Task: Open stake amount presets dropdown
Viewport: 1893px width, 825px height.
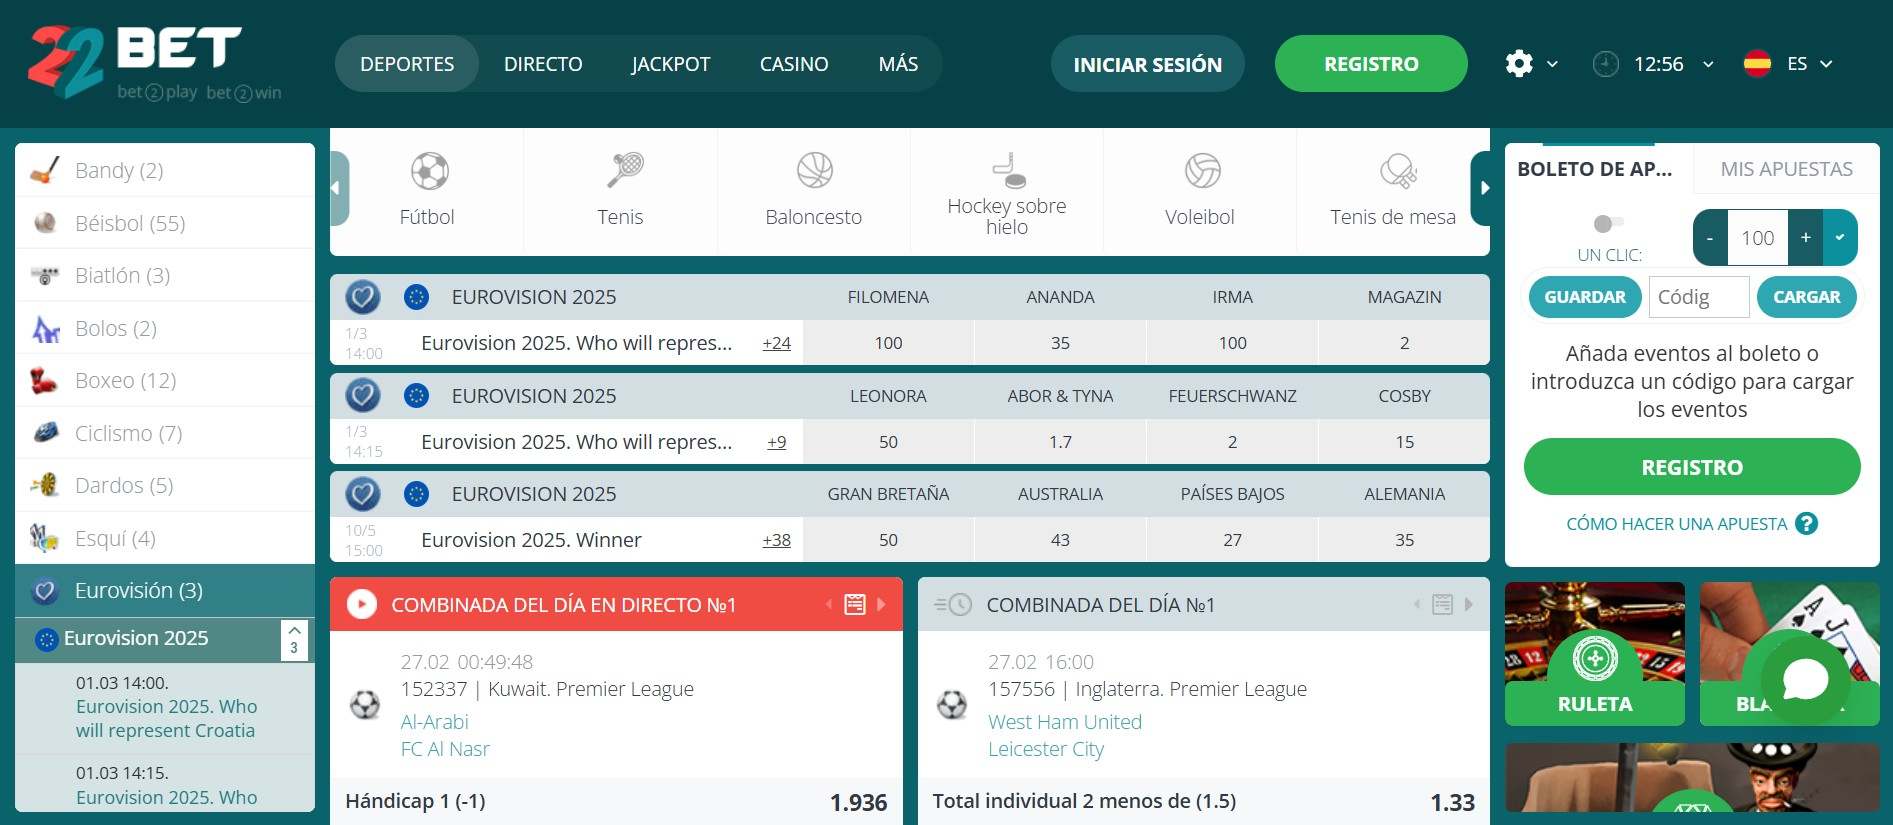Action: coord(1840,237)
